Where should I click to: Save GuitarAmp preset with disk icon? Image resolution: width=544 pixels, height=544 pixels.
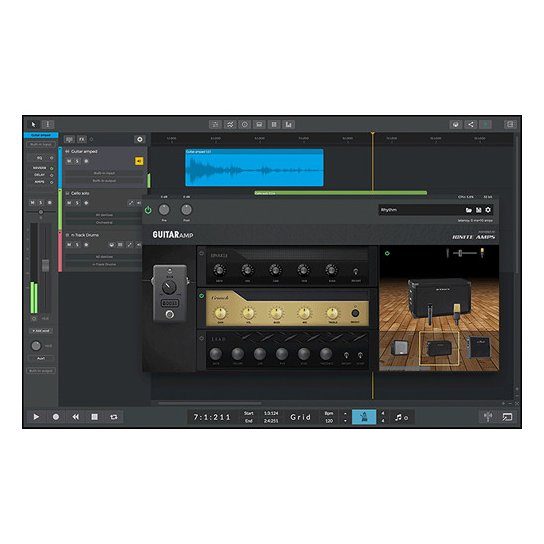point(478,210)
